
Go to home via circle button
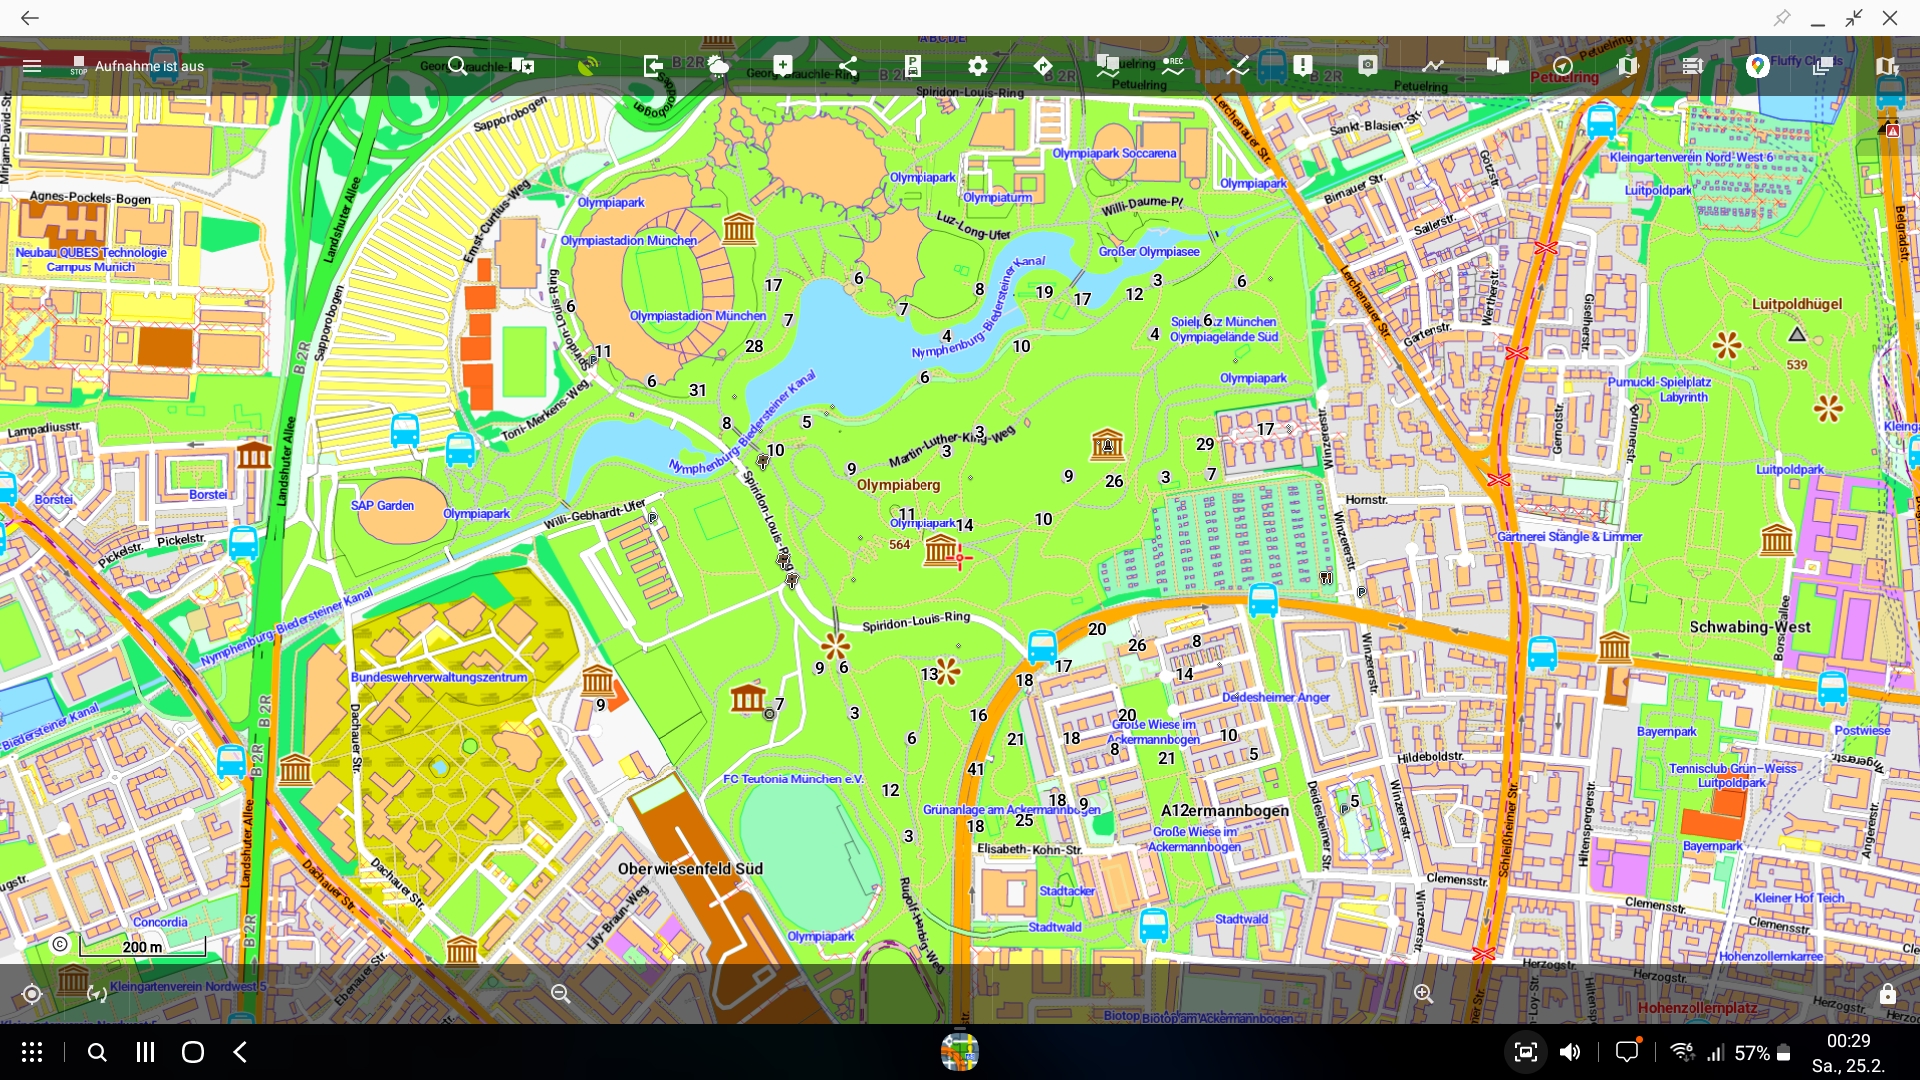(x=193, y=1052)
